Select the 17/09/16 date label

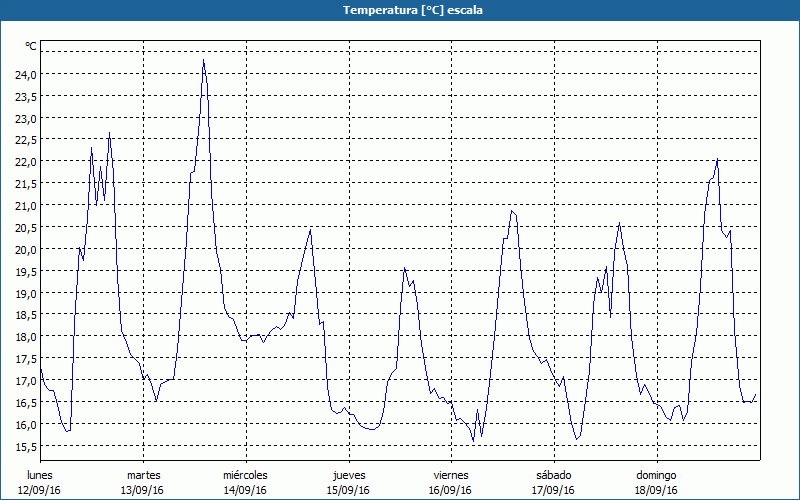point(554,490)
